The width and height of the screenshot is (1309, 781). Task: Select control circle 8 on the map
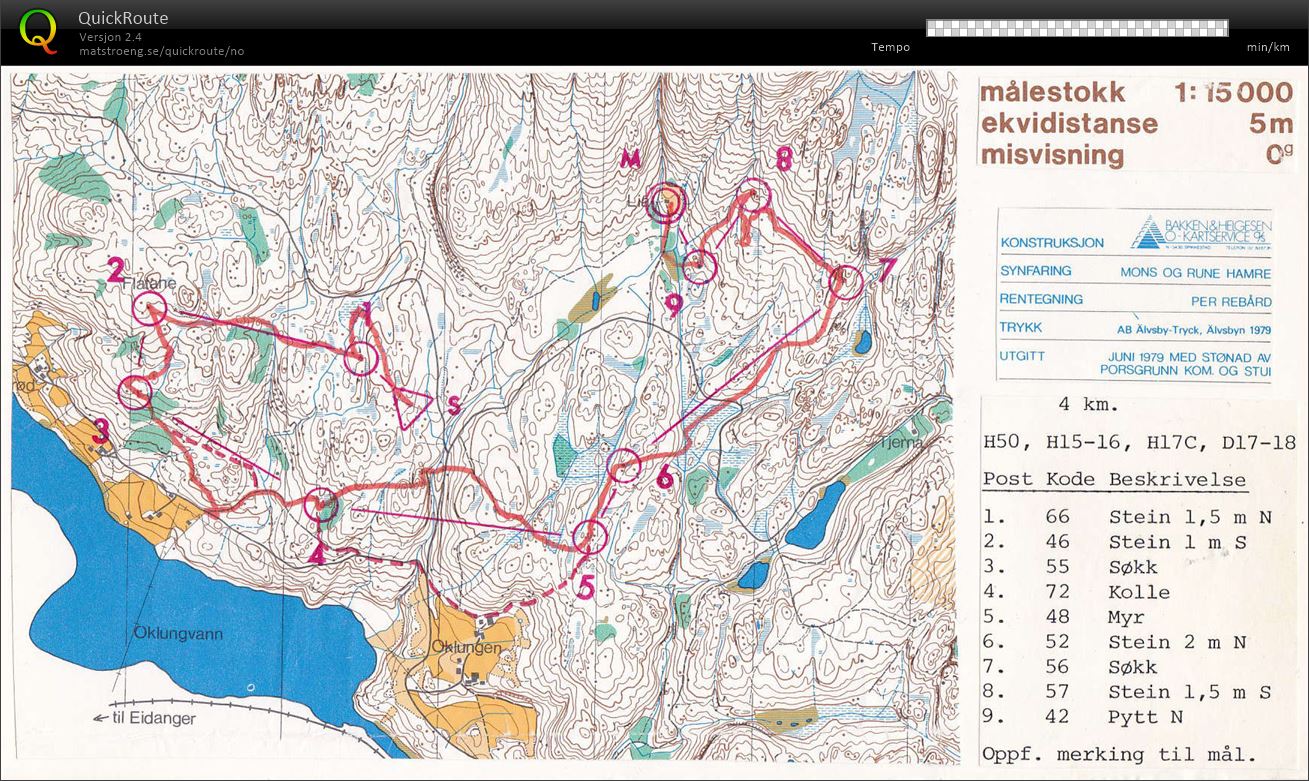coord(754,194)
